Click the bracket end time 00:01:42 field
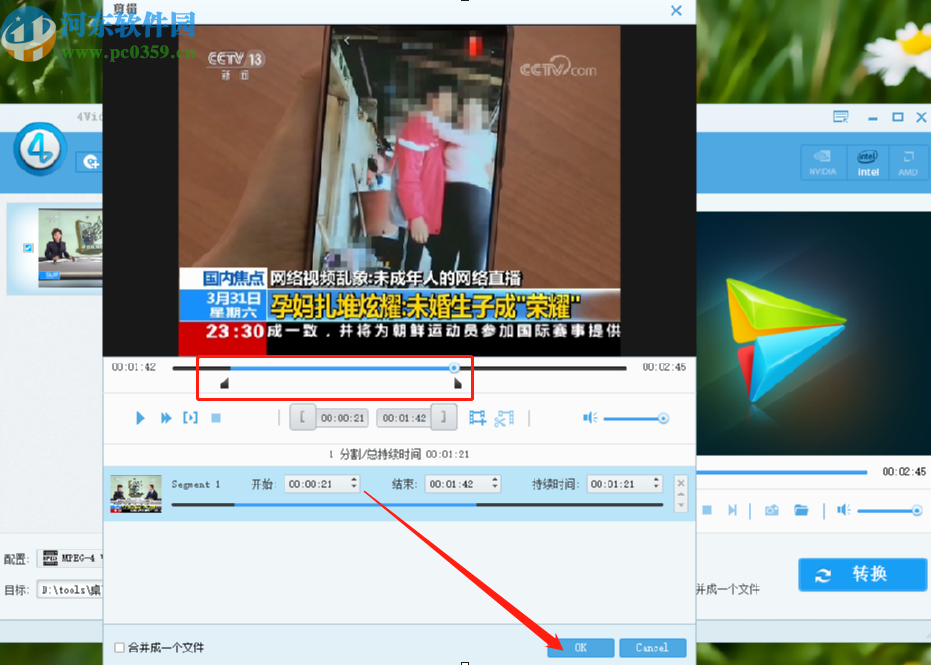This screenshot has width=931, height=665. (404, 418)
